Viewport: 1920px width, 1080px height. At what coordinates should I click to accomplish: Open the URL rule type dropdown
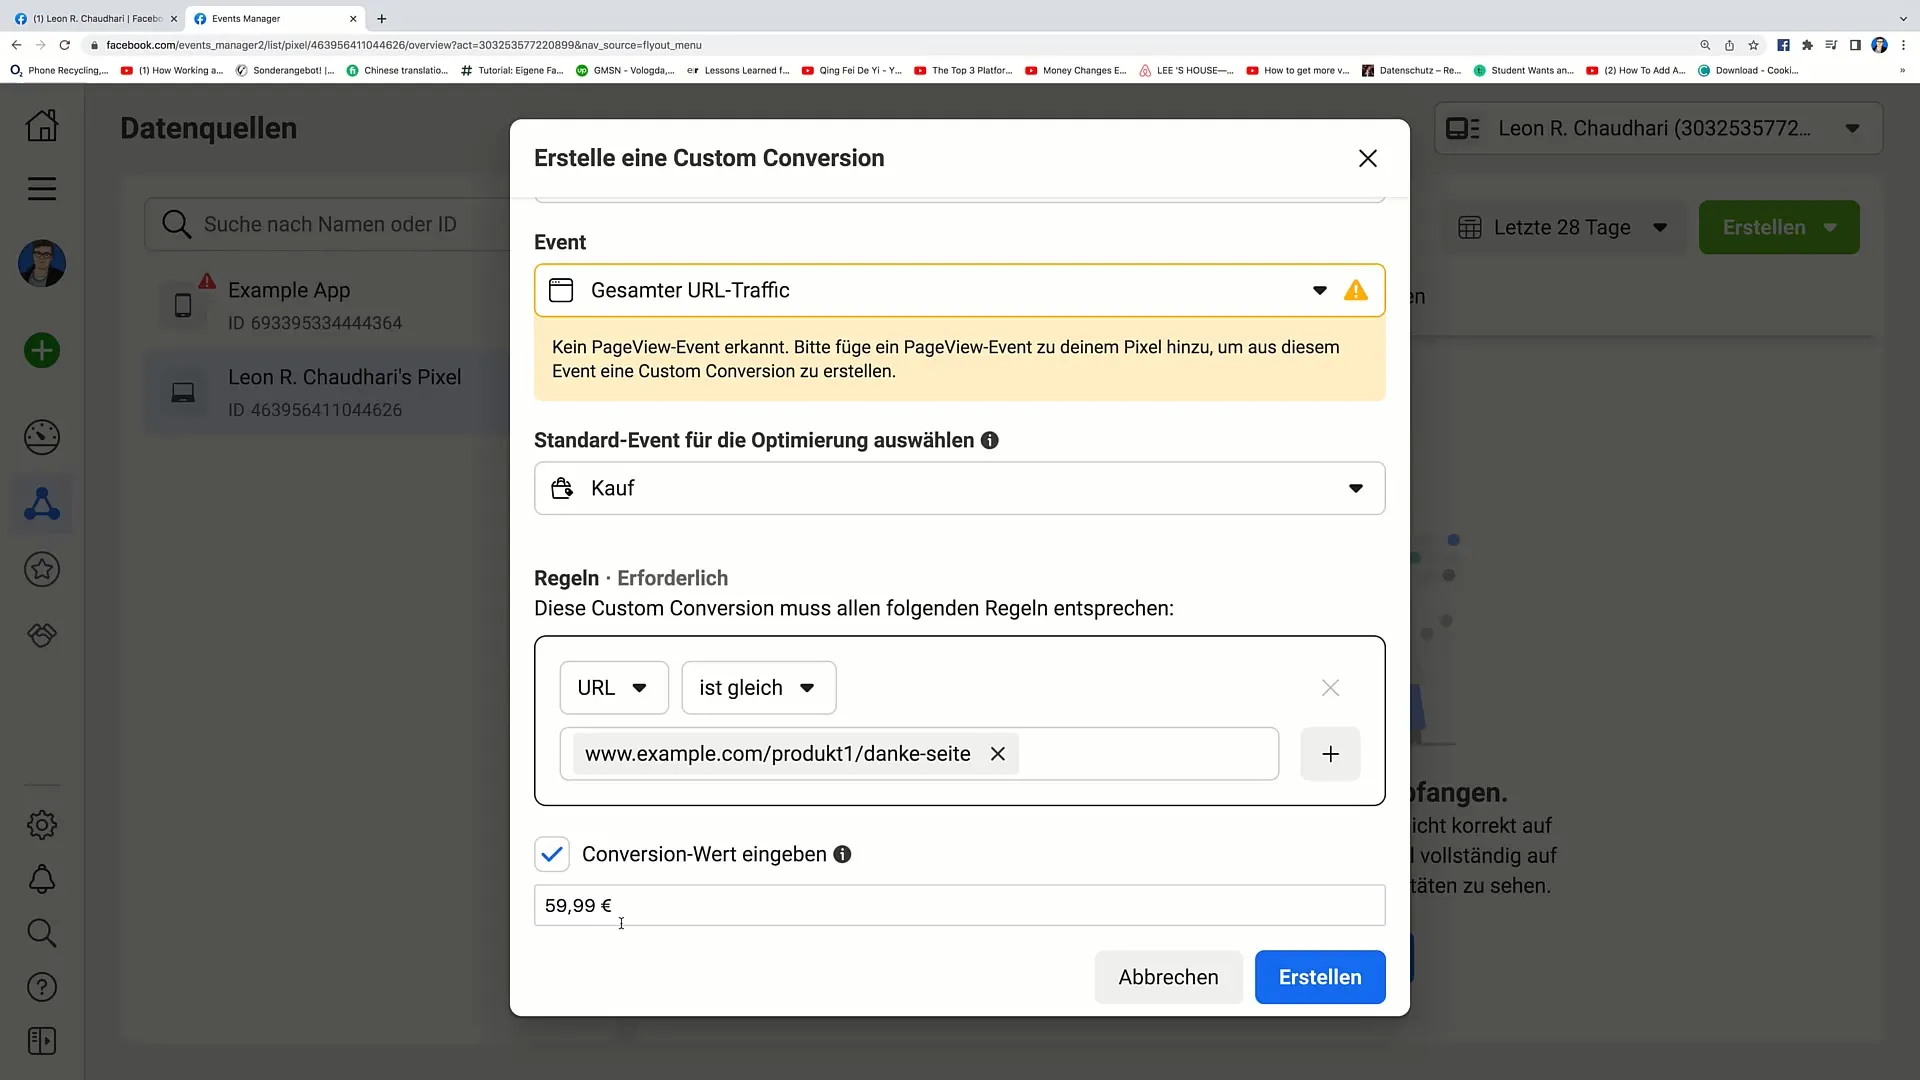tap(614, 688)
